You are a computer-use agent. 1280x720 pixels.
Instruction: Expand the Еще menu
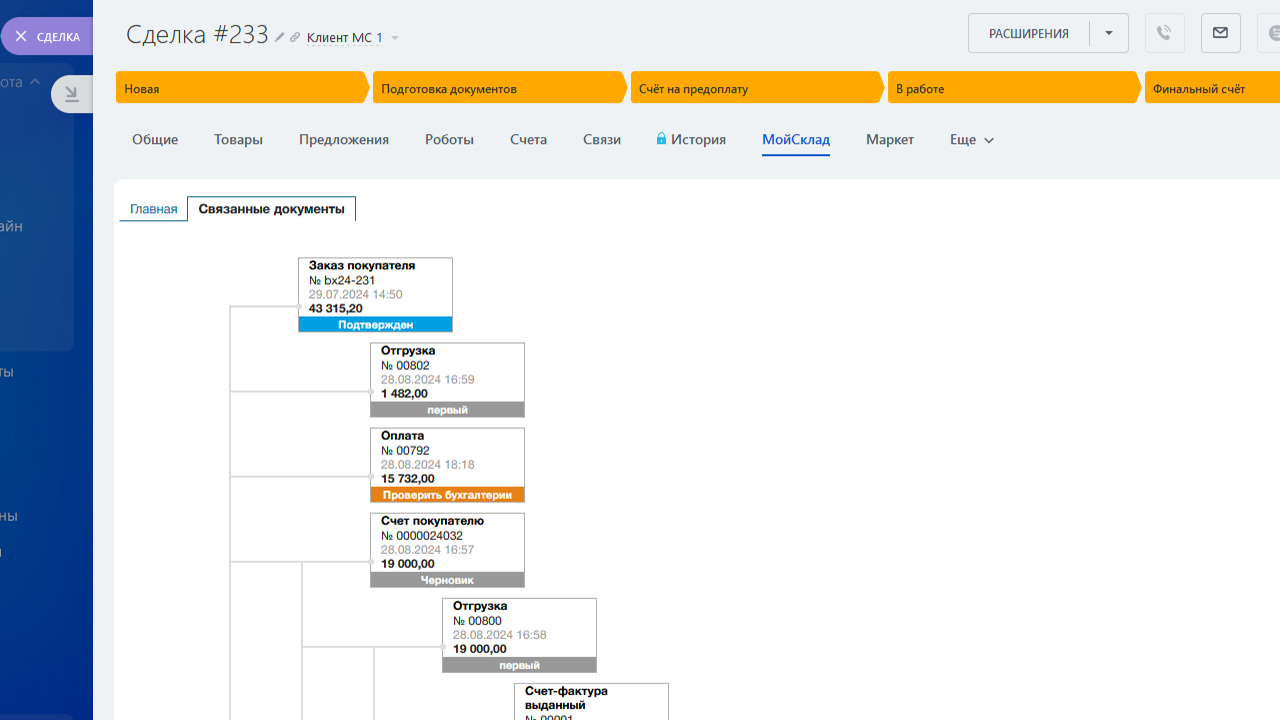[972, 140]
